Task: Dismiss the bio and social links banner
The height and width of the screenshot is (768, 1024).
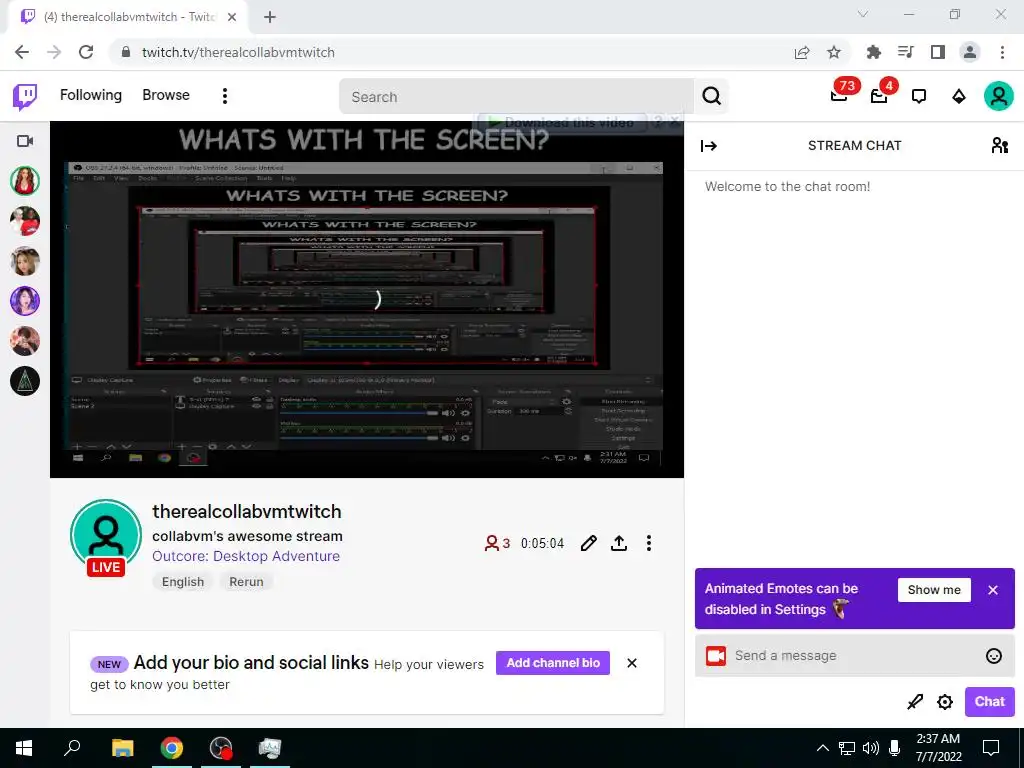Action: pyautogui.click(x=632, y=663)
